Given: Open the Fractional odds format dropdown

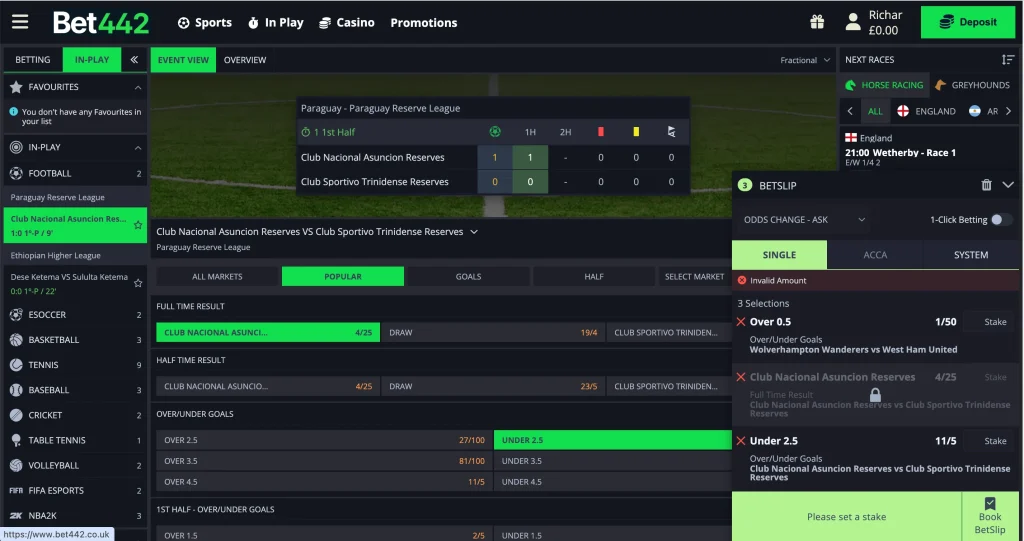Looking at the screenshot, I should click(805, 60).
